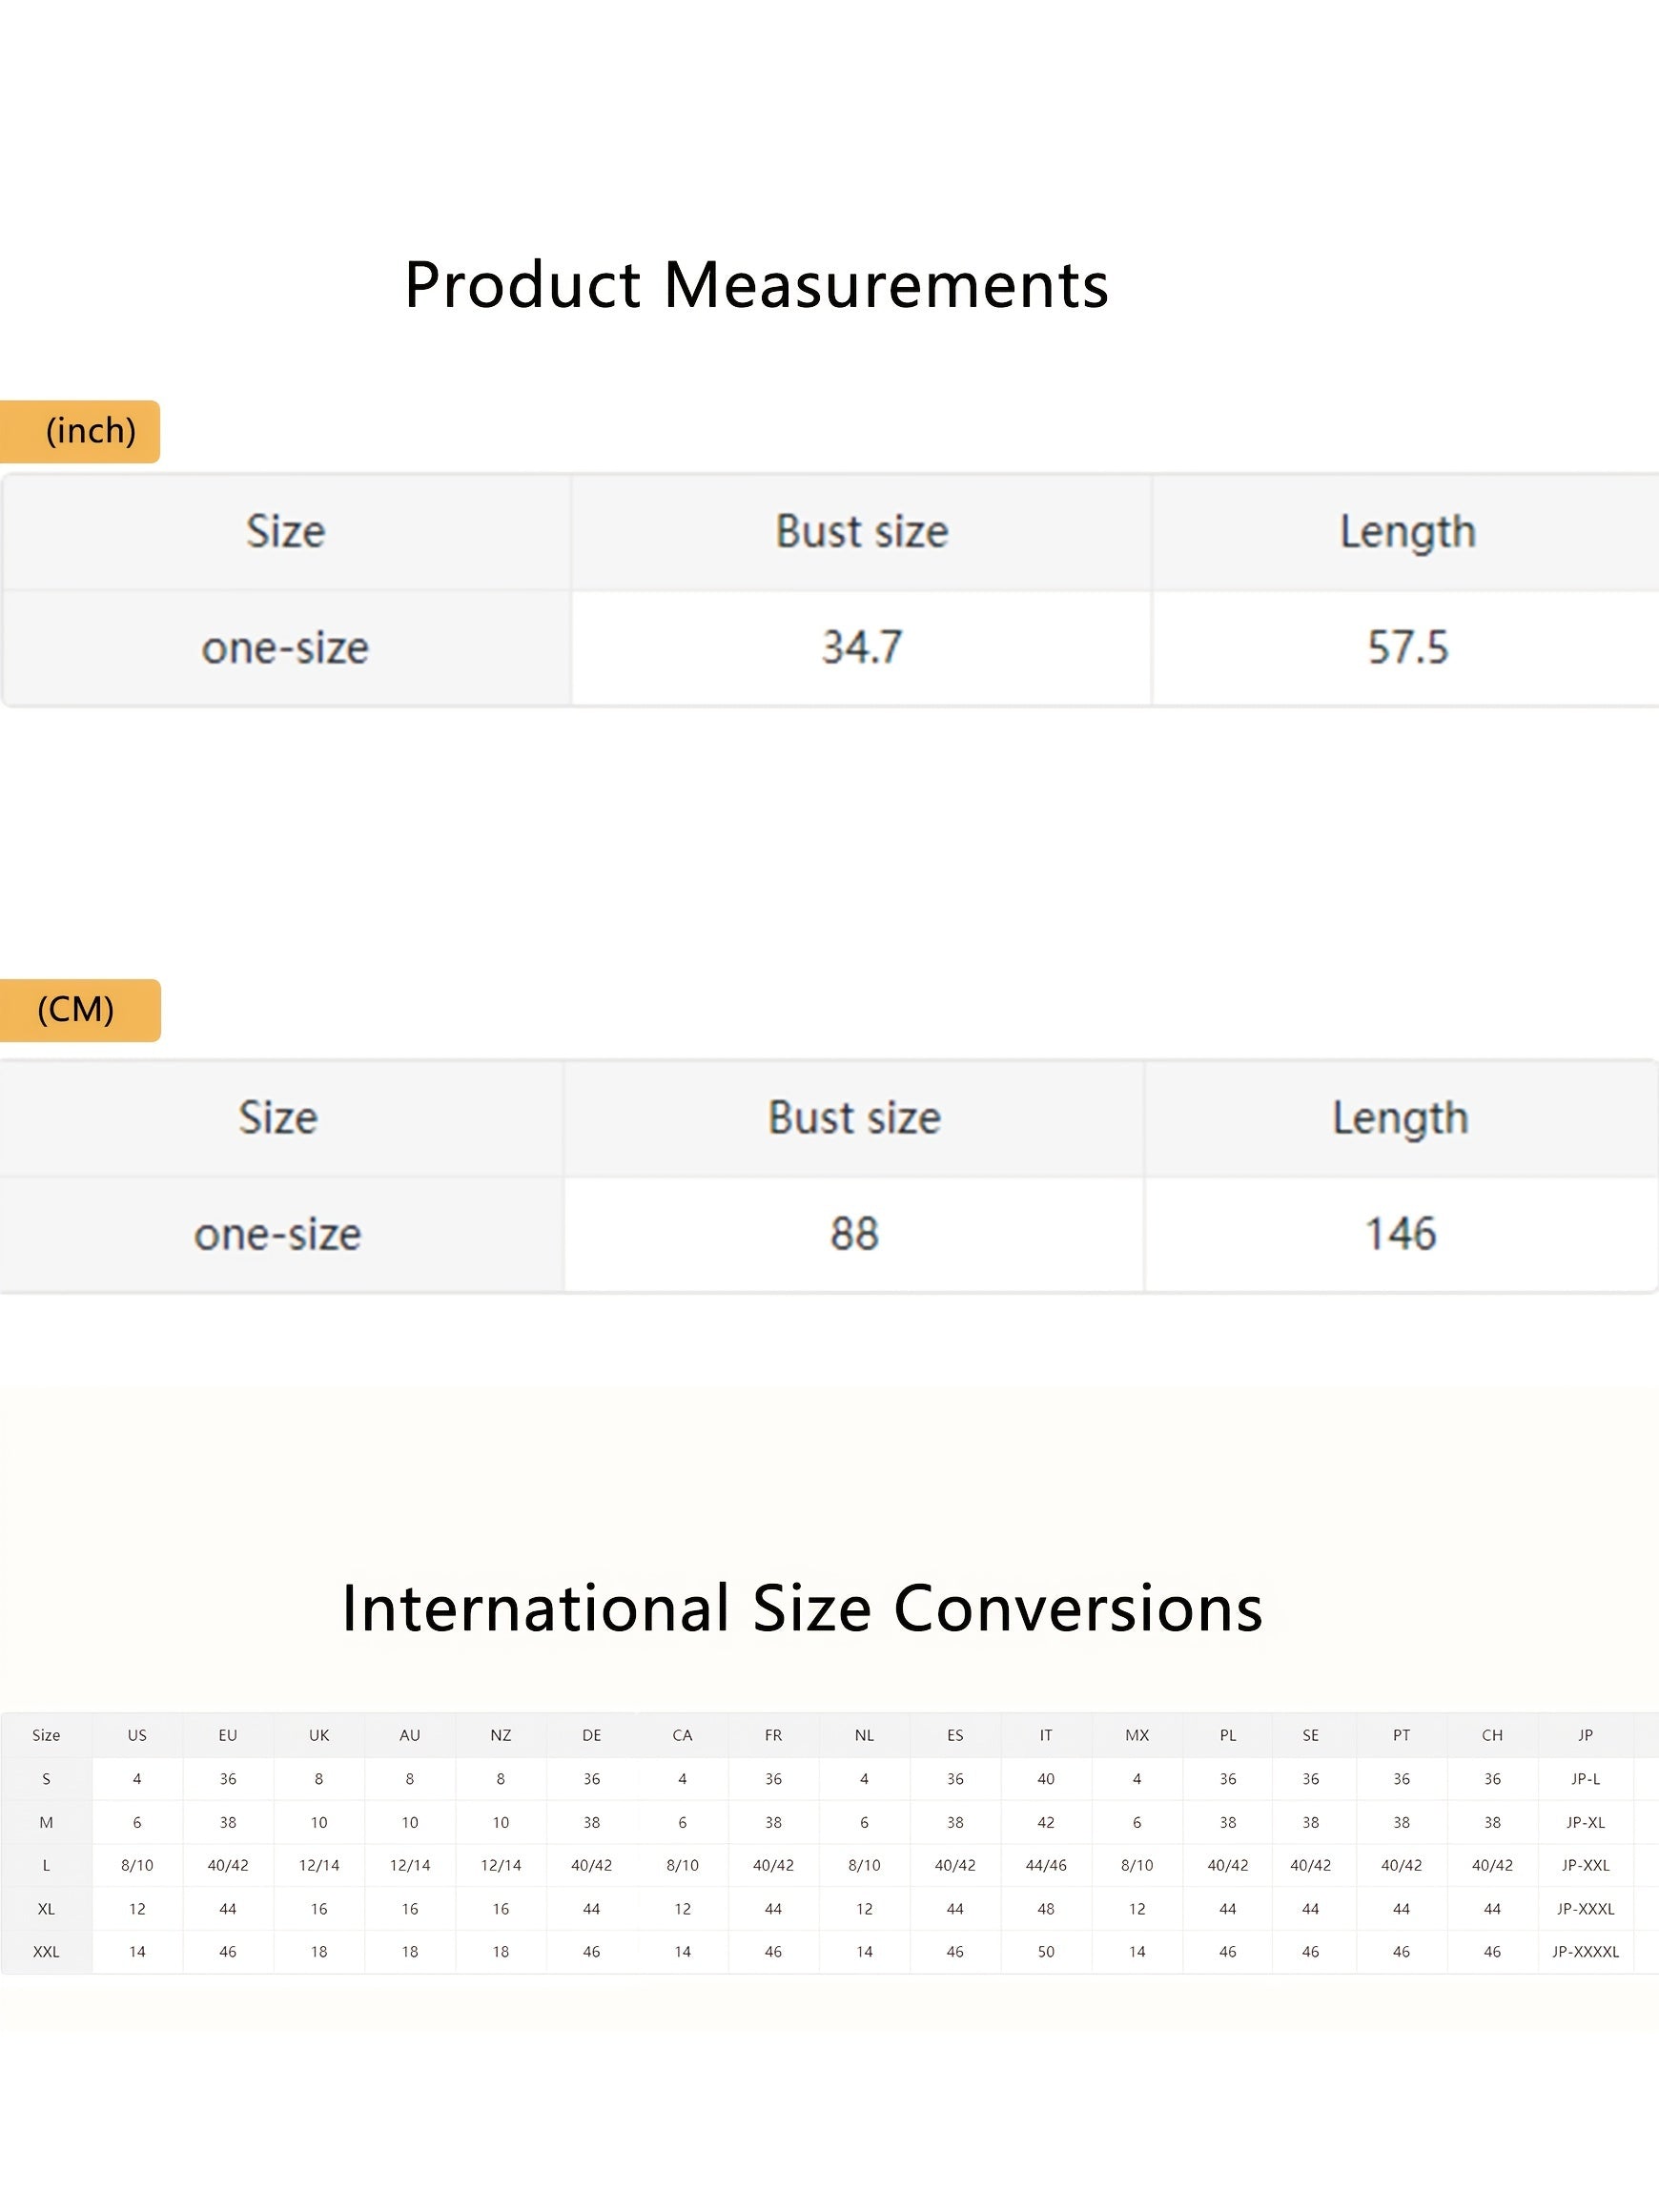This screenshot has height=2212, width=1659.
Task: Click the XL size row label
Action: tap(46, 1909)
